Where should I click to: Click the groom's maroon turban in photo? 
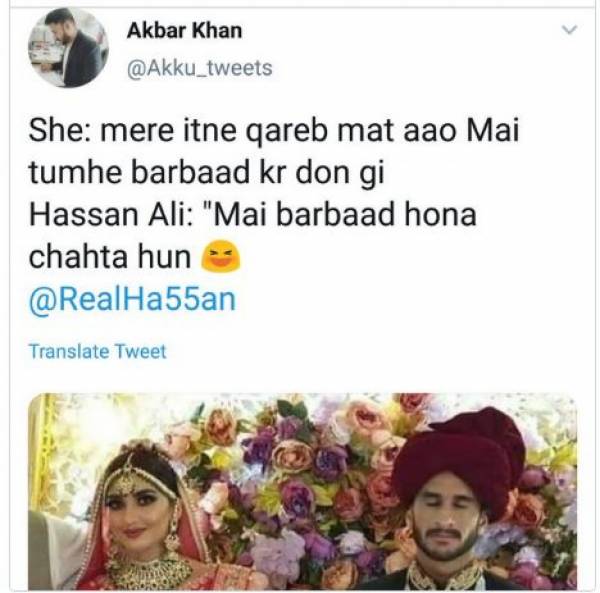[x=459, y=455]
